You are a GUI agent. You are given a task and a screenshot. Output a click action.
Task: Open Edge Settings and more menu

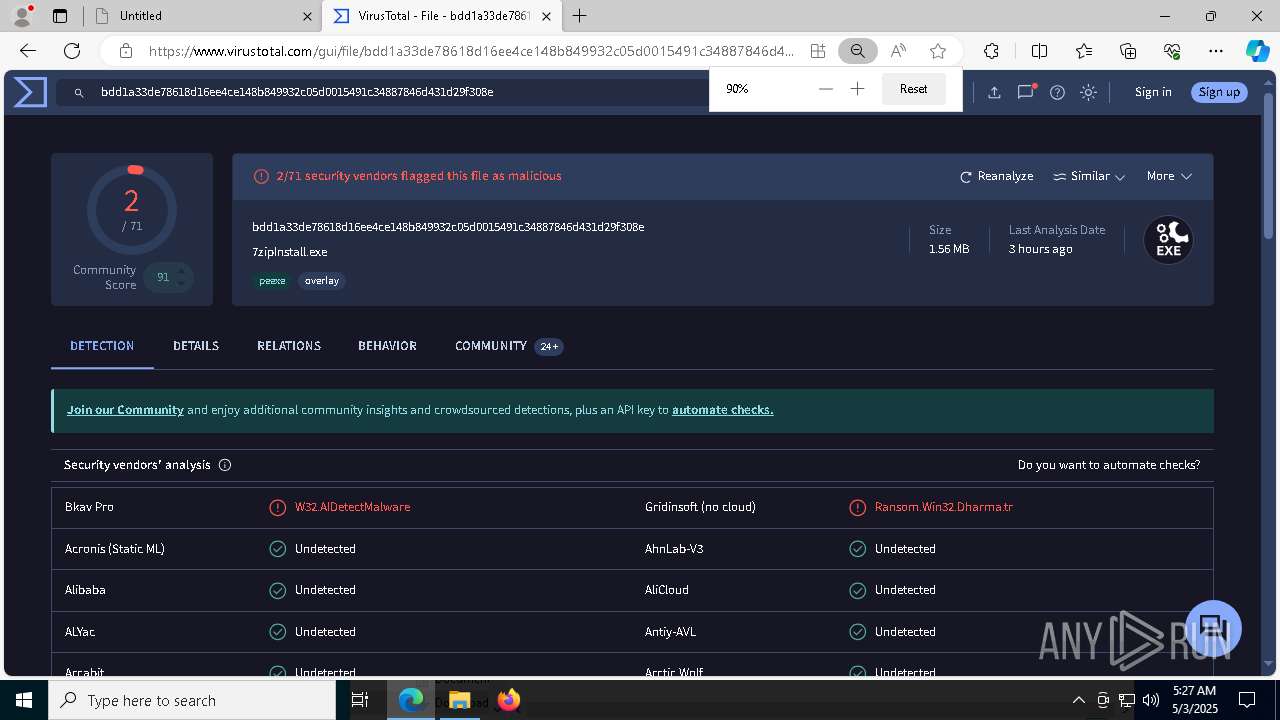[1216, 51]
